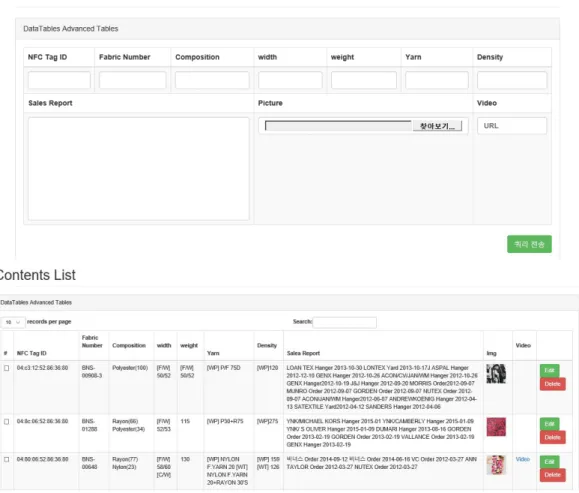Click the green submit query button
Image resolution: width=579 pixels, height=493 pixels.
[x=529, y=244]
